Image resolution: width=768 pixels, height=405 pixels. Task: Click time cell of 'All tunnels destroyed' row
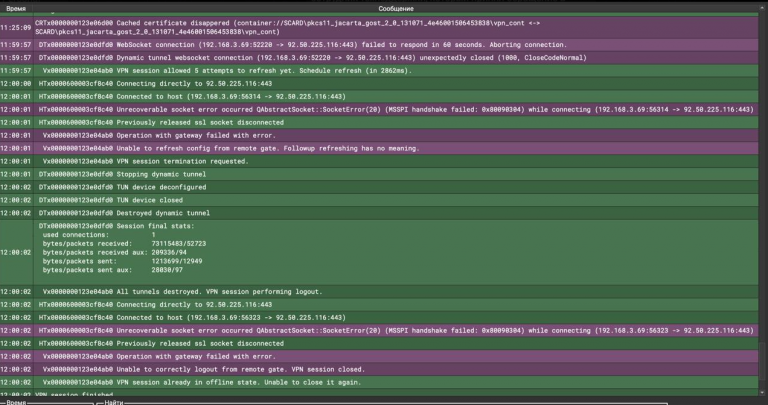16,292
